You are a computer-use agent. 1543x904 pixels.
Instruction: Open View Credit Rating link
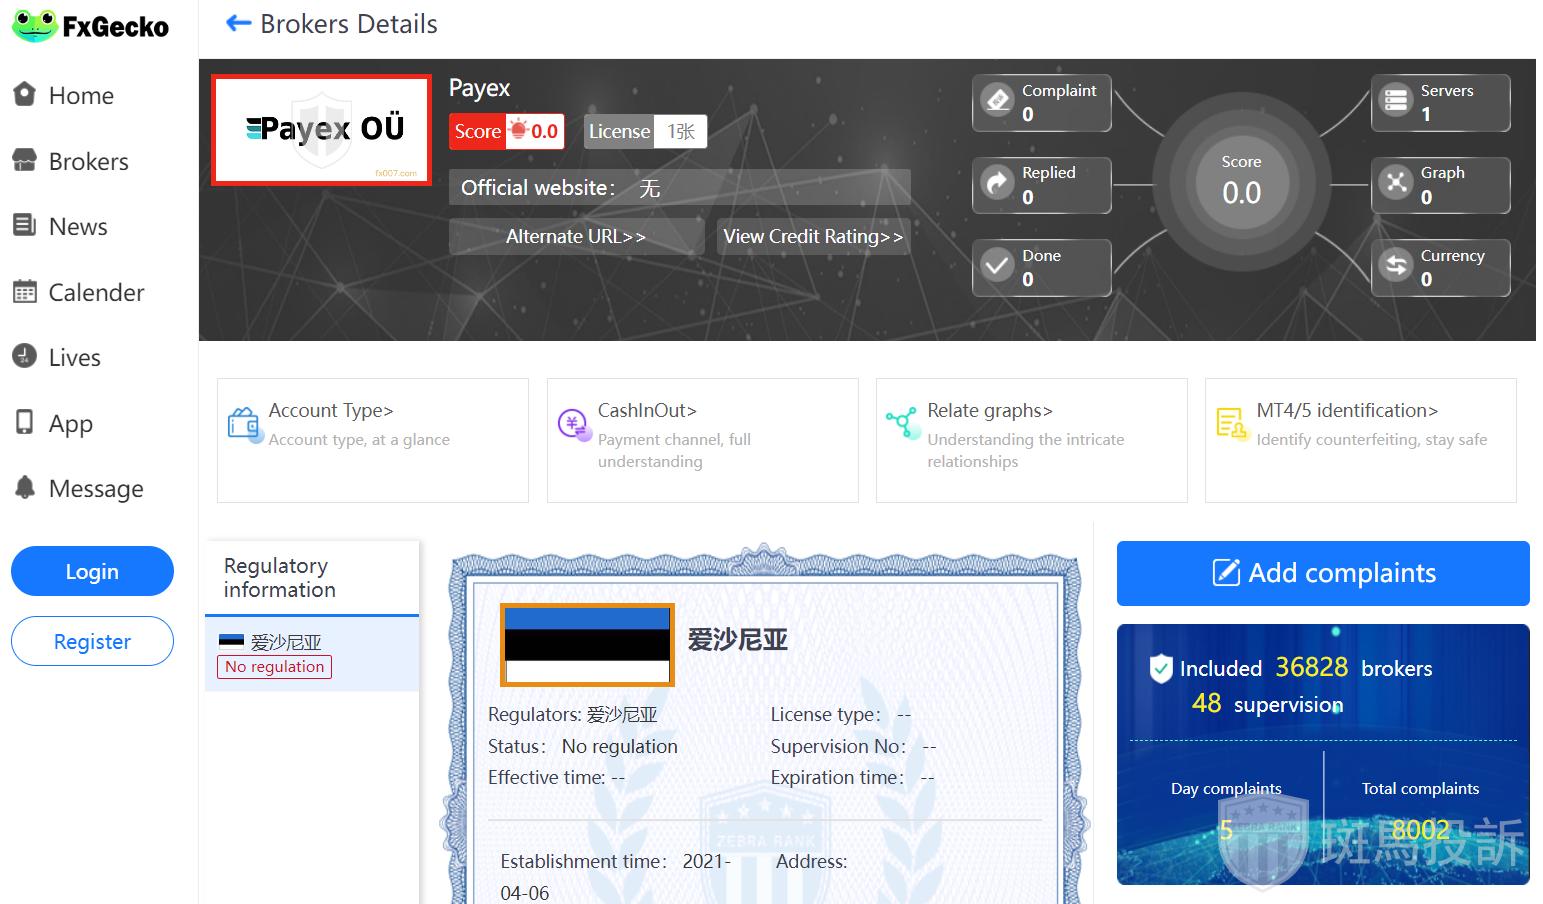click(x=812, y=237)
